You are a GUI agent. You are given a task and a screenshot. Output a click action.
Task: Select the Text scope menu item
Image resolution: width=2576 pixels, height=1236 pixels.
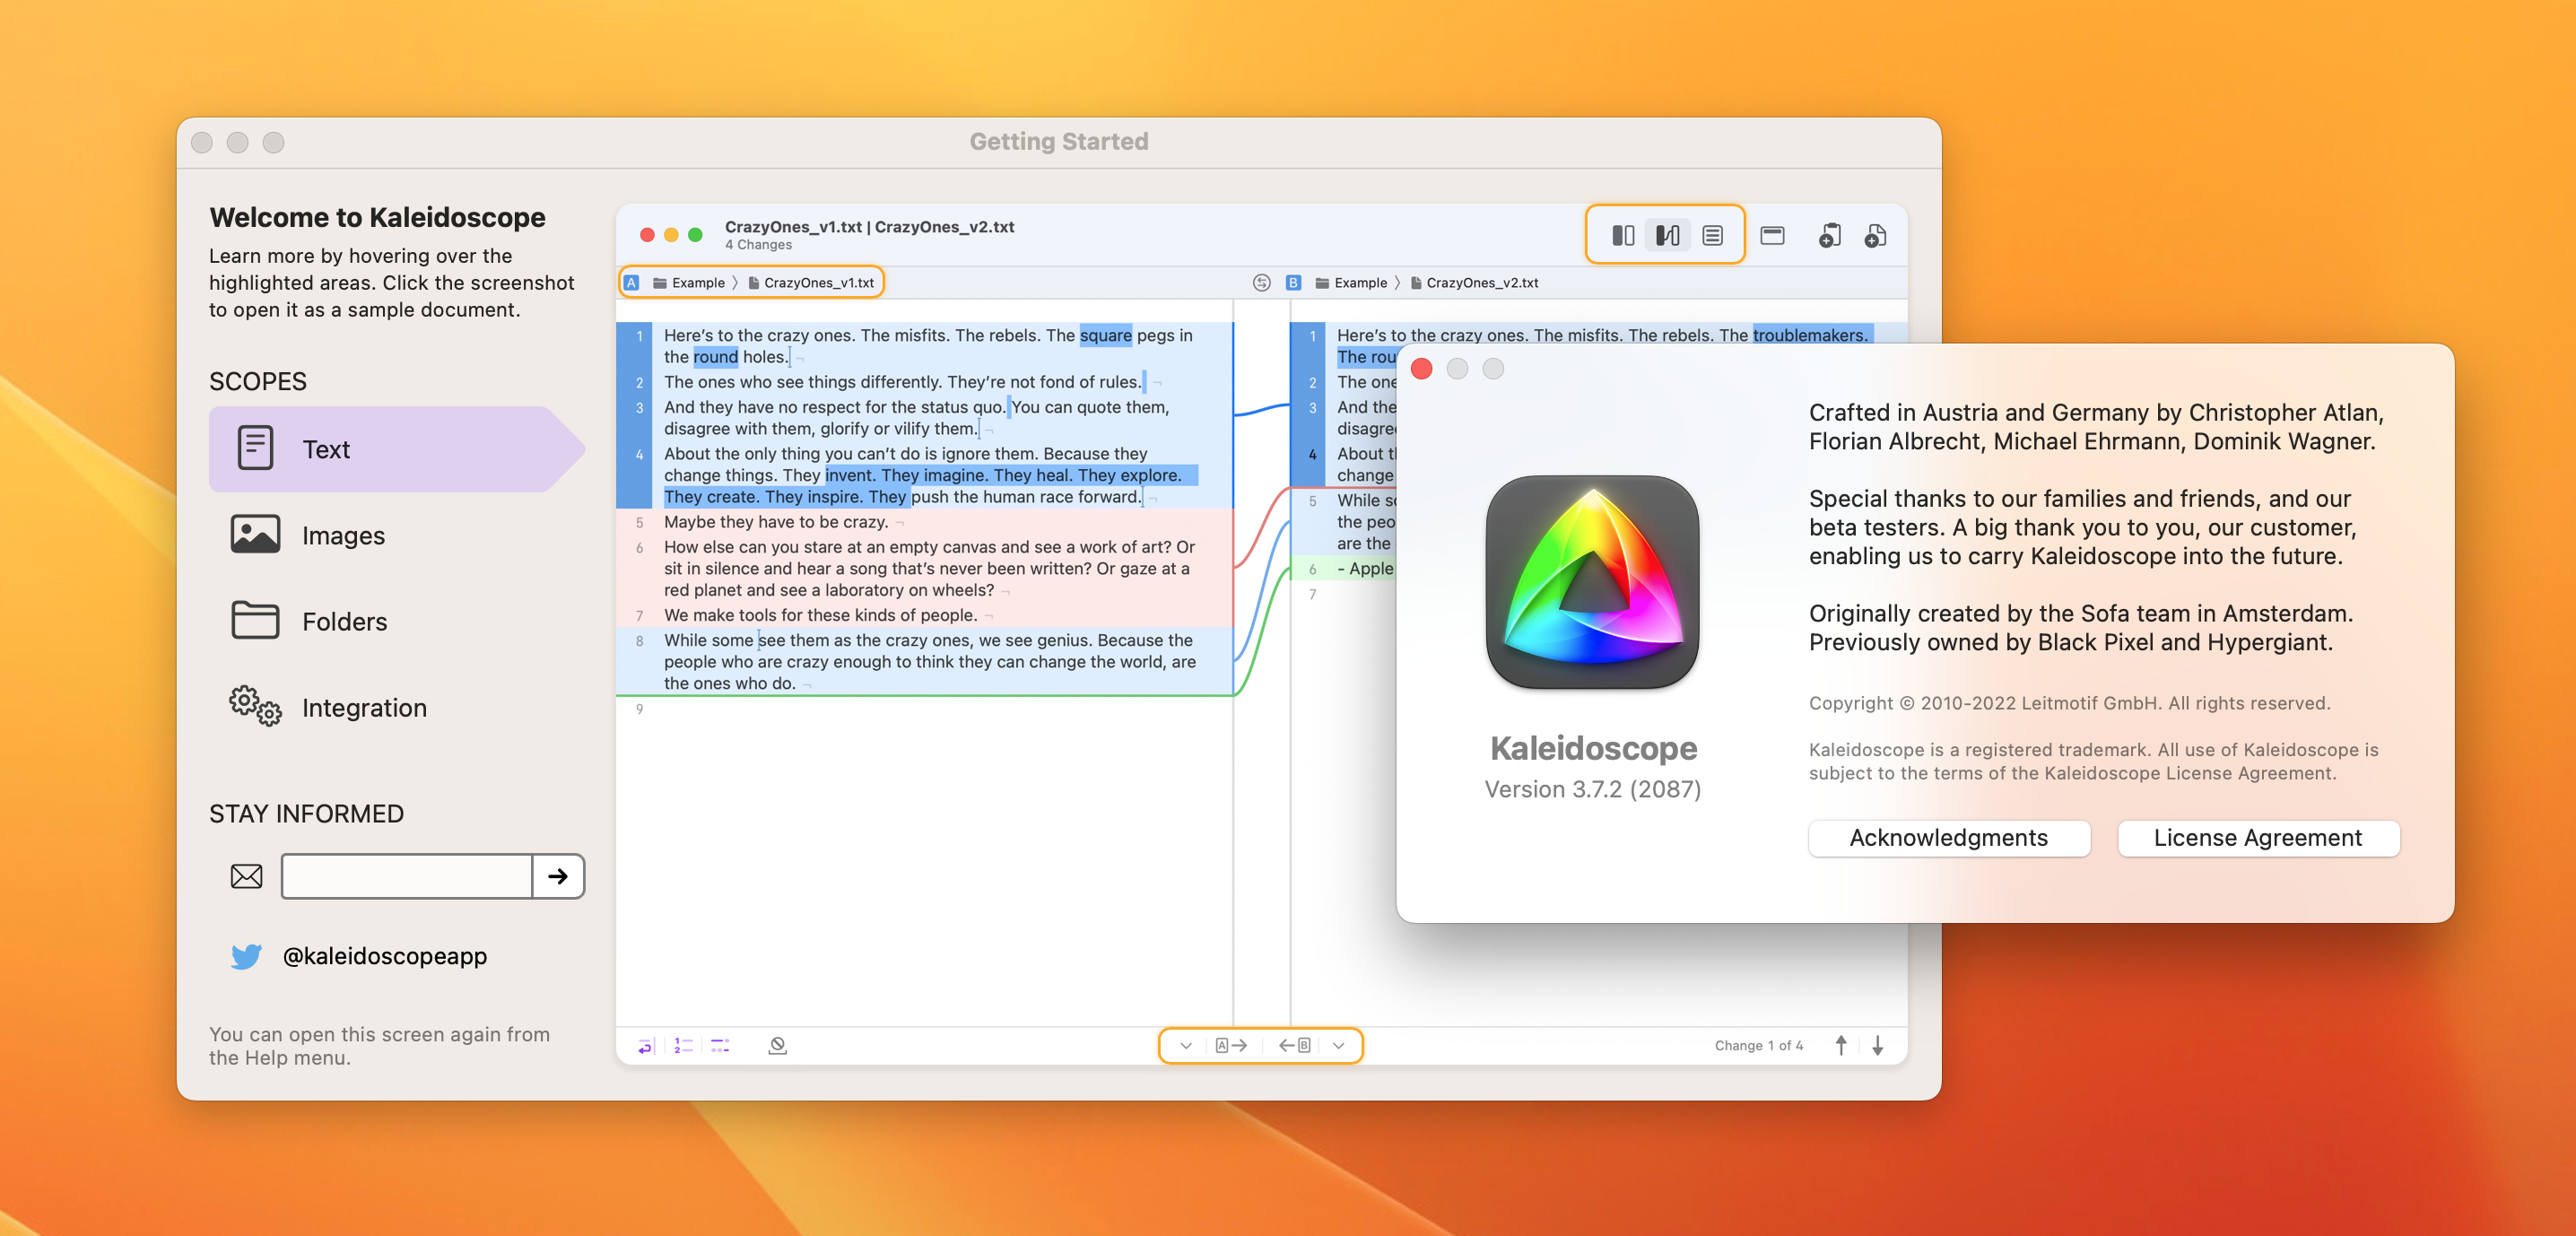pos(393,446)
